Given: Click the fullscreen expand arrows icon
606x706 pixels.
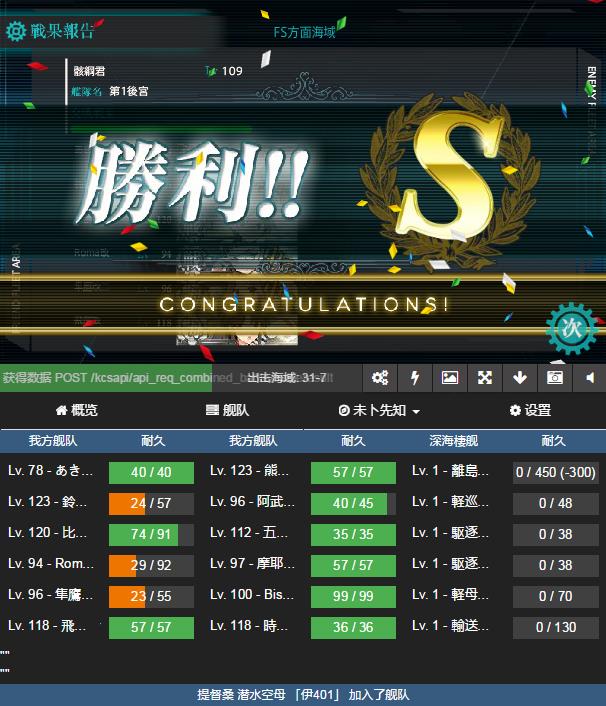Looking at the screenshot, I should tap(485, 377).
